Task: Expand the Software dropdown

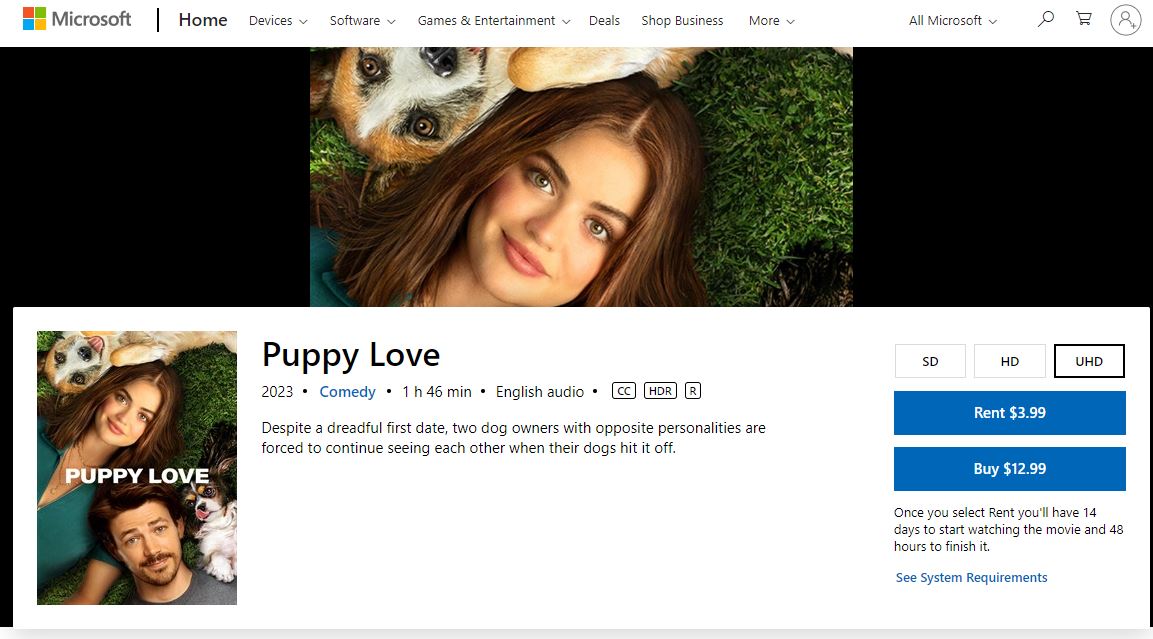Action: pos(361,20)
